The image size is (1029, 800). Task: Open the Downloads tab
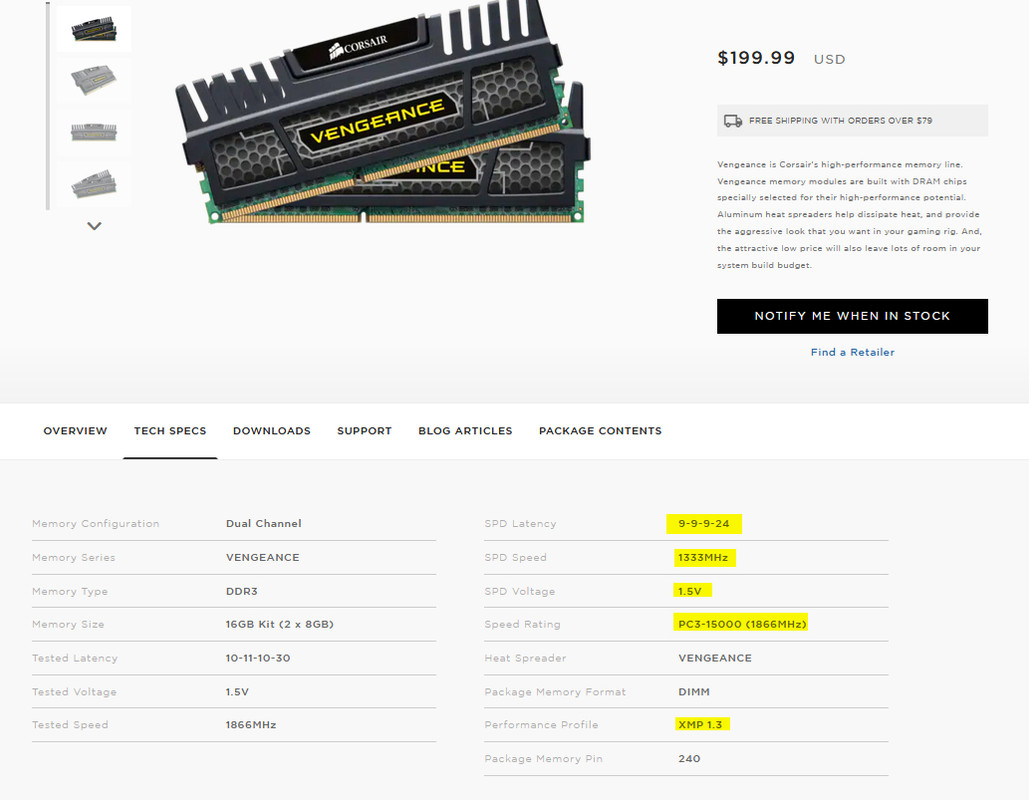click(x=272, y=431)
